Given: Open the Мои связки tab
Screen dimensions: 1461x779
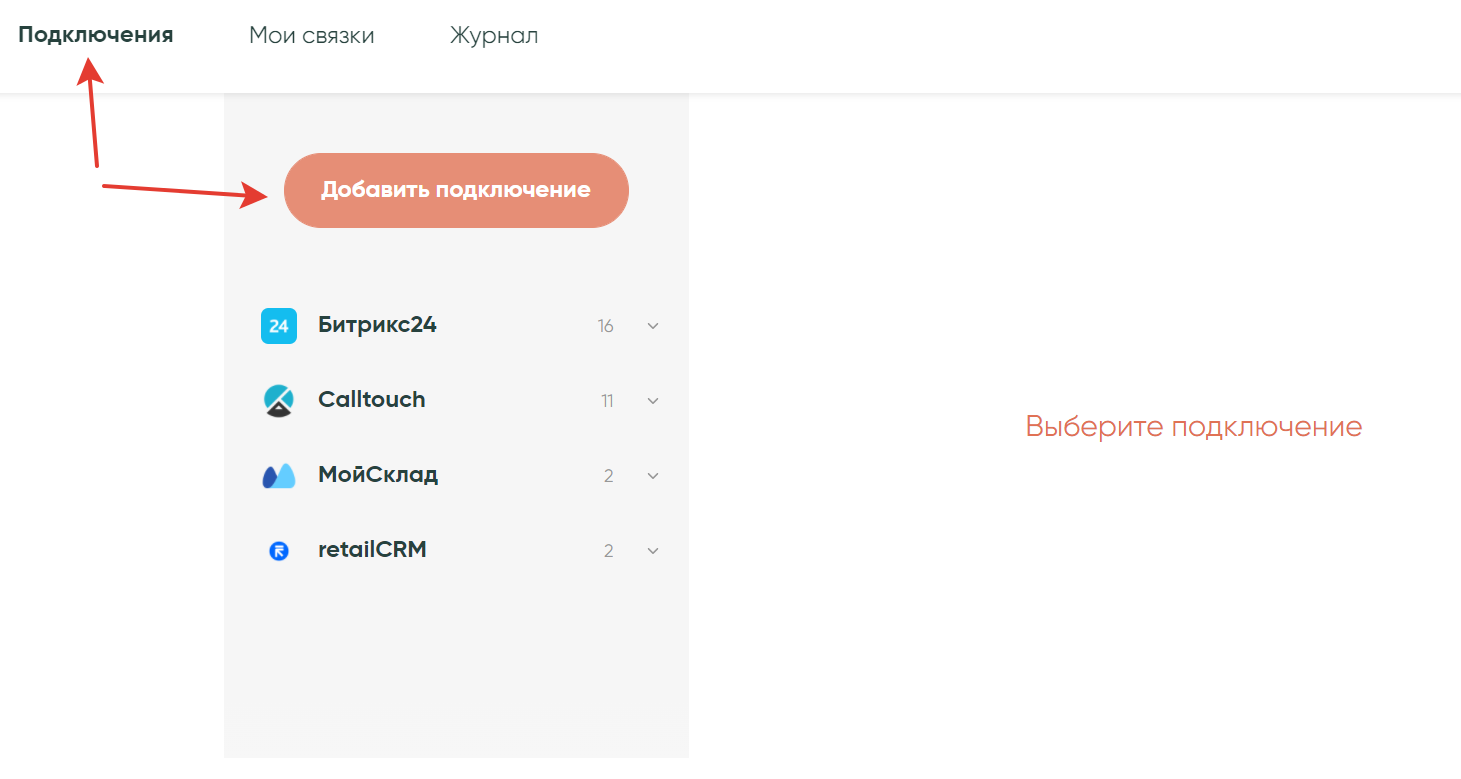Looking at the screenshot, I should pyautogui.click(x=311, y=36).
